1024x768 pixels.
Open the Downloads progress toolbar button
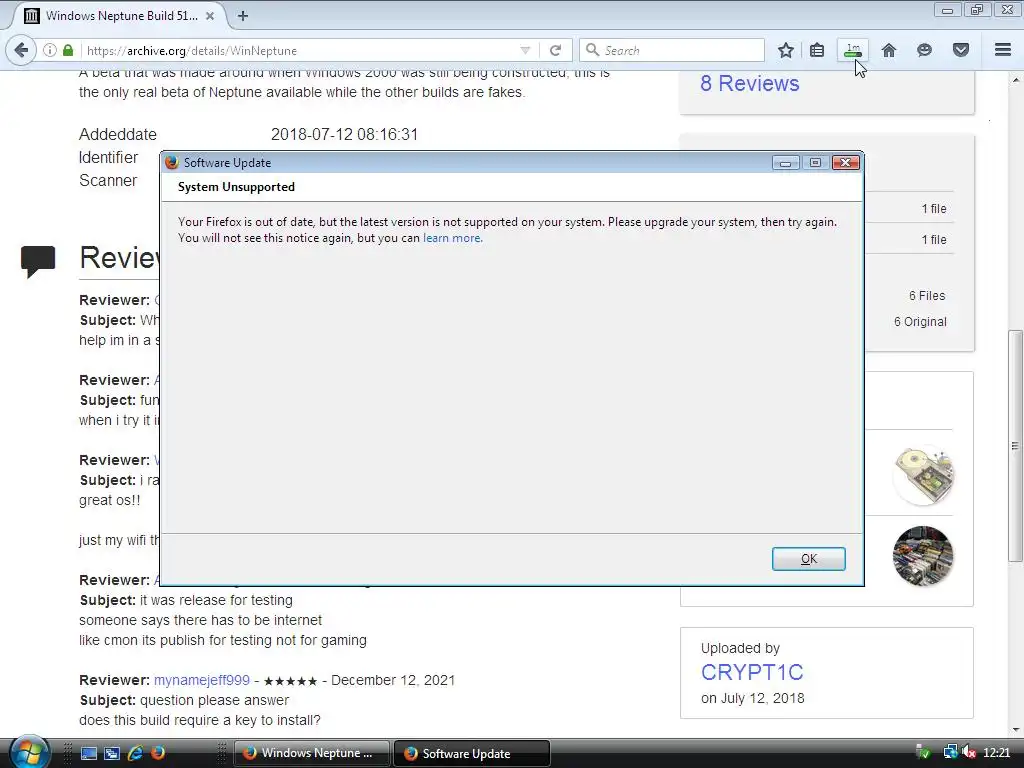pos(853,50)
